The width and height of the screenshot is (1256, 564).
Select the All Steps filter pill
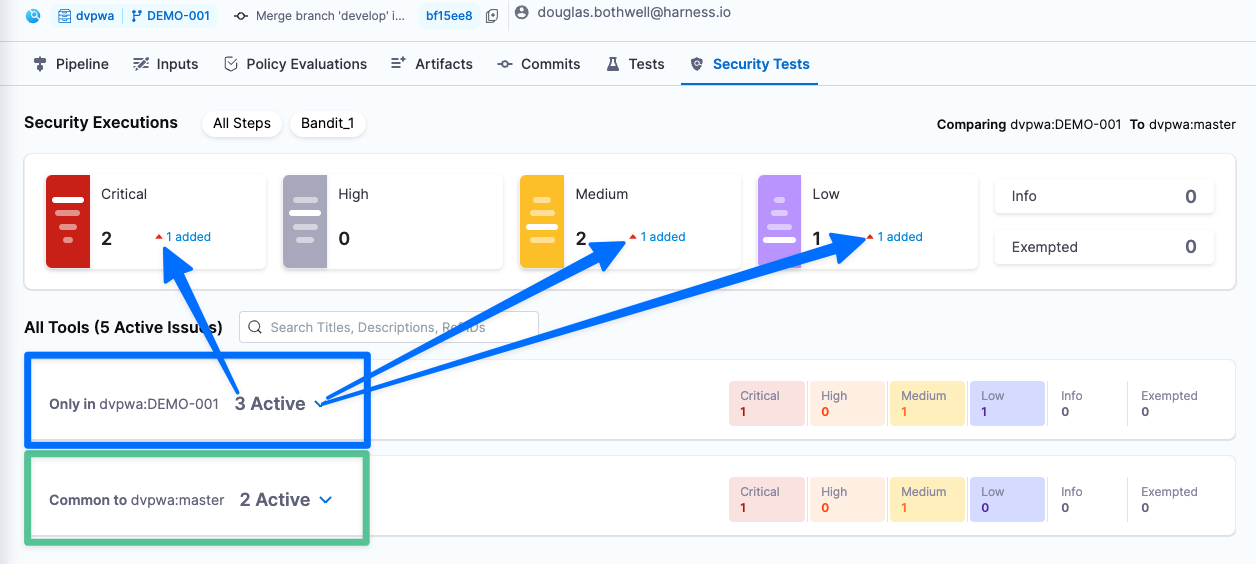pyautogui.click(x=242, y=123)
